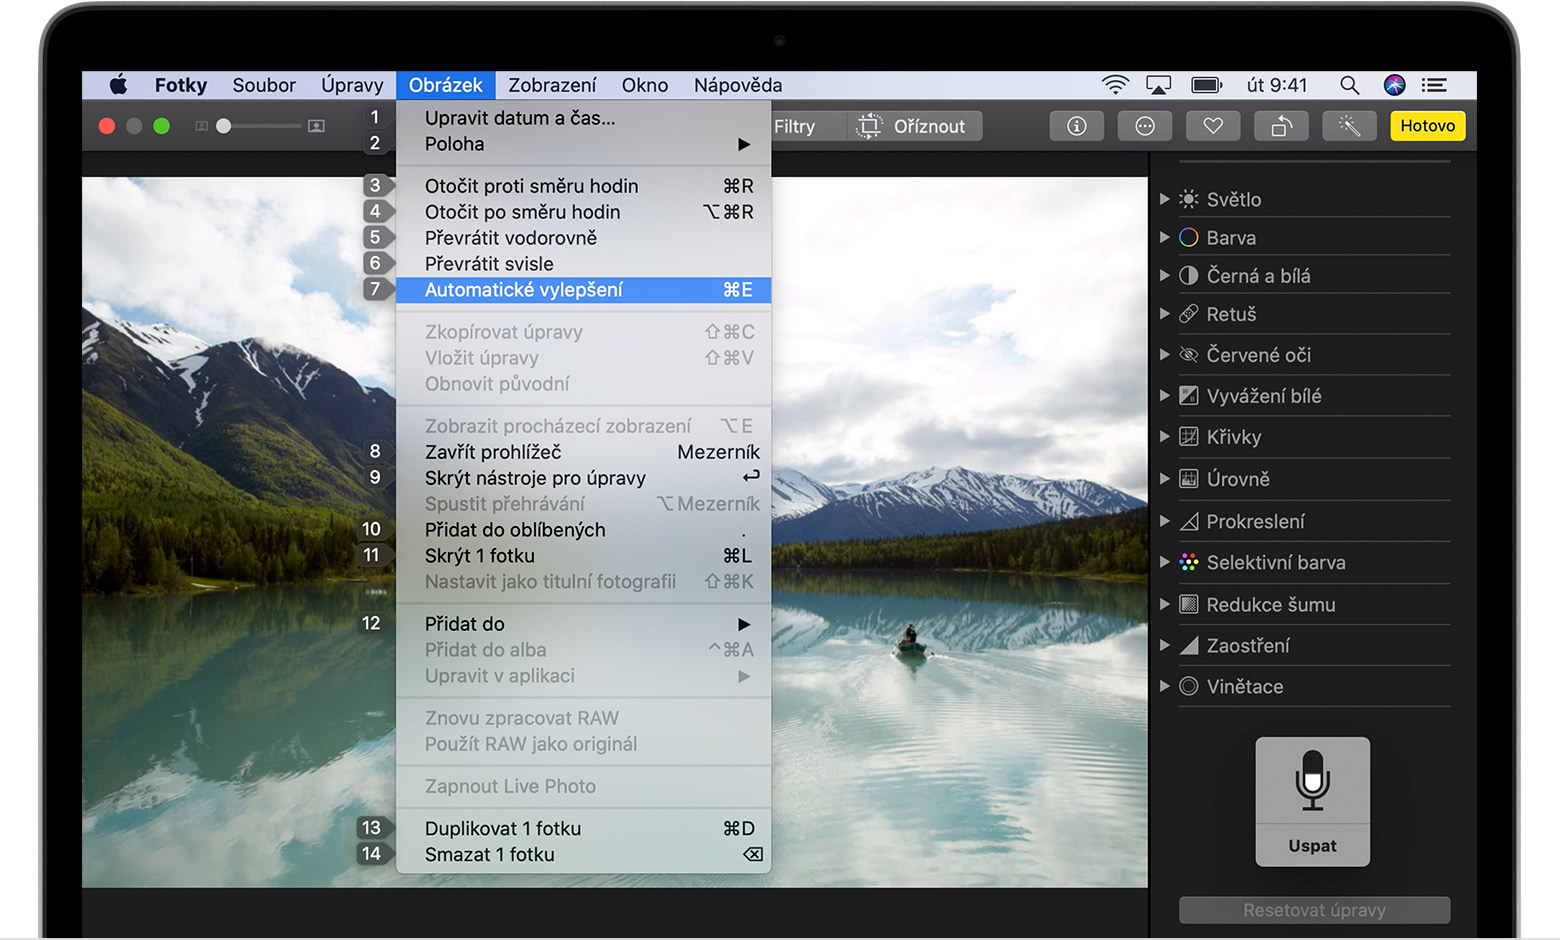Click the info icon in the toolbar

click(x=1076, y=126)
